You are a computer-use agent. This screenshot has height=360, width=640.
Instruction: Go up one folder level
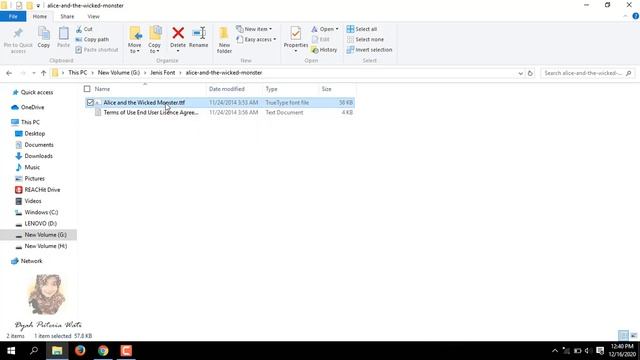click(43, 73)
